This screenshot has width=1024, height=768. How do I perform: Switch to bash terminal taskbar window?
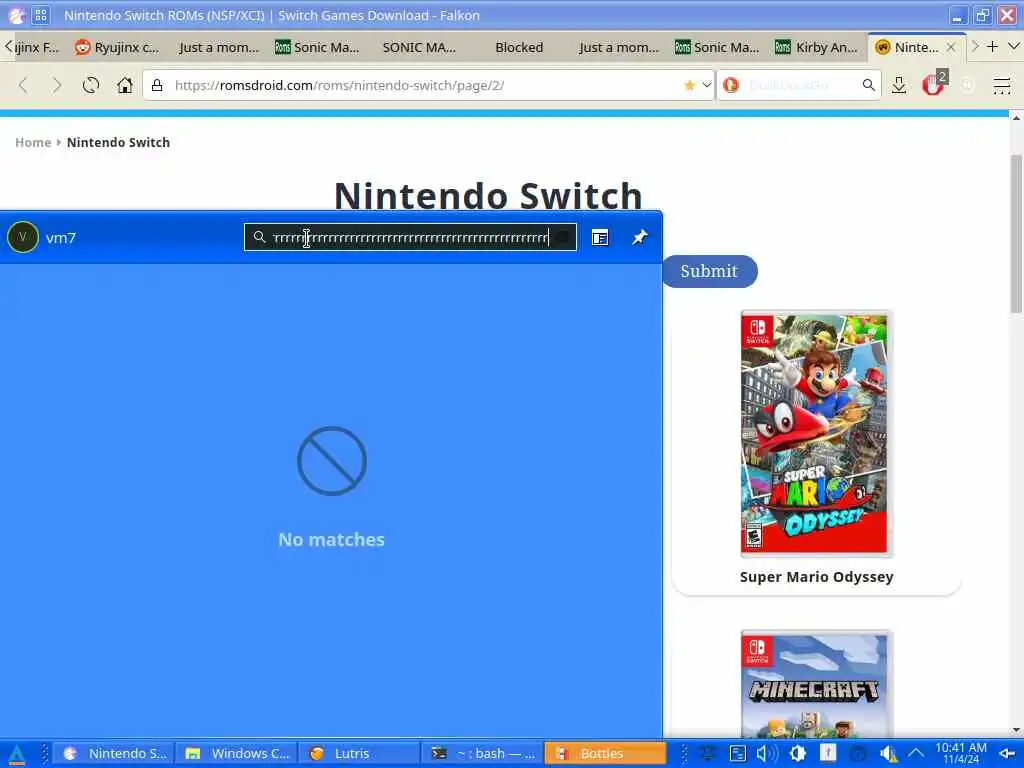483,754
